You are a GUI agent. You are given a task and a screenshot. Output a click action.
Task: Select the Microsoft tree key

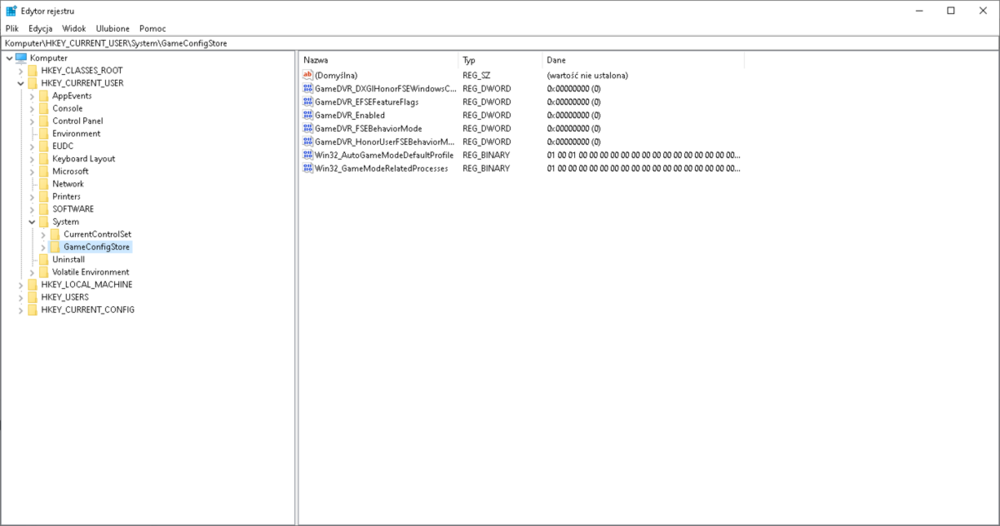(x=70, y=172)
